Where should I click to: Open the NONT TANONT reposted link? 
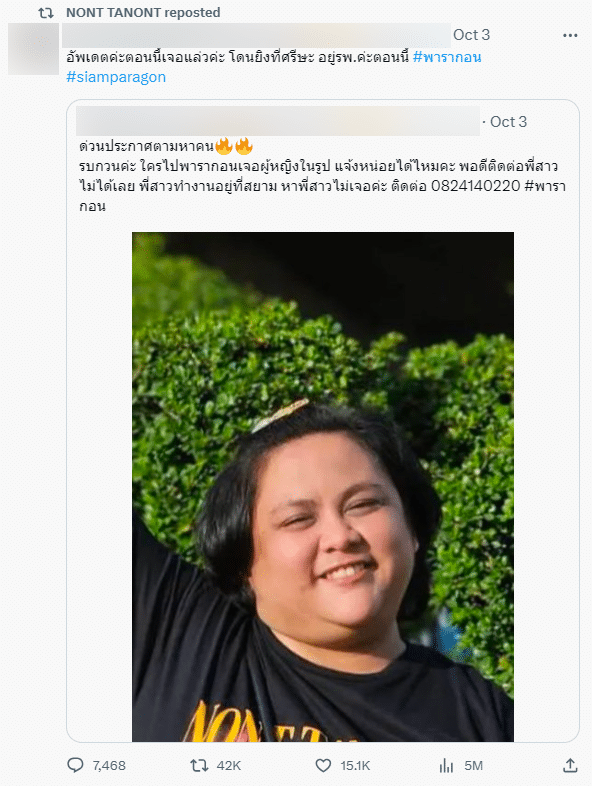point(143,13)
